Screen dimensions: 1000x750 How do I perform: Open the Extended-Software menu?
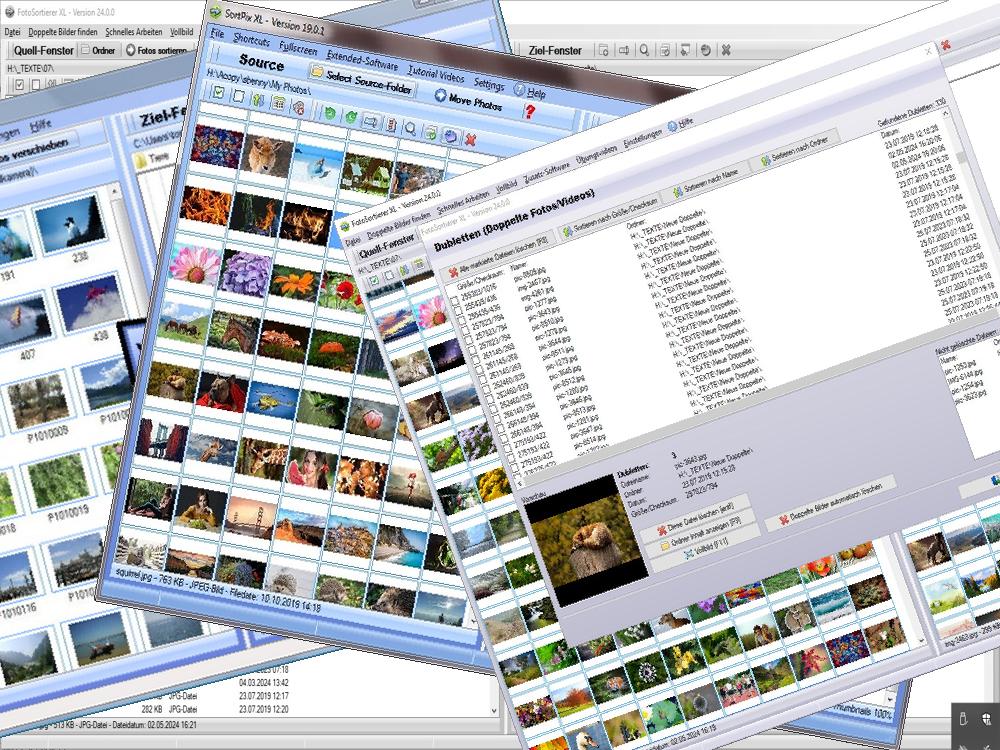pos(362,66)
